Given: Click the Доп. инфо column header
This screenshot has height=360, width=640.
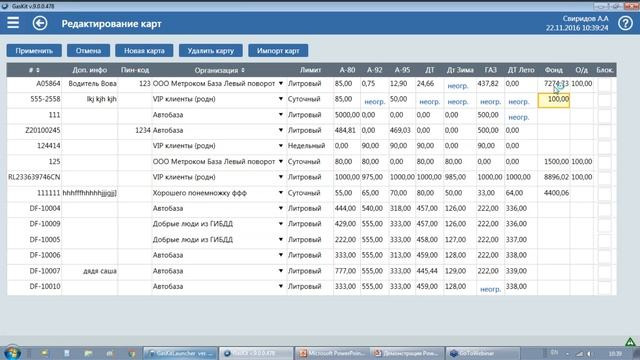Looking at the screenshot, I should (89, 70).
